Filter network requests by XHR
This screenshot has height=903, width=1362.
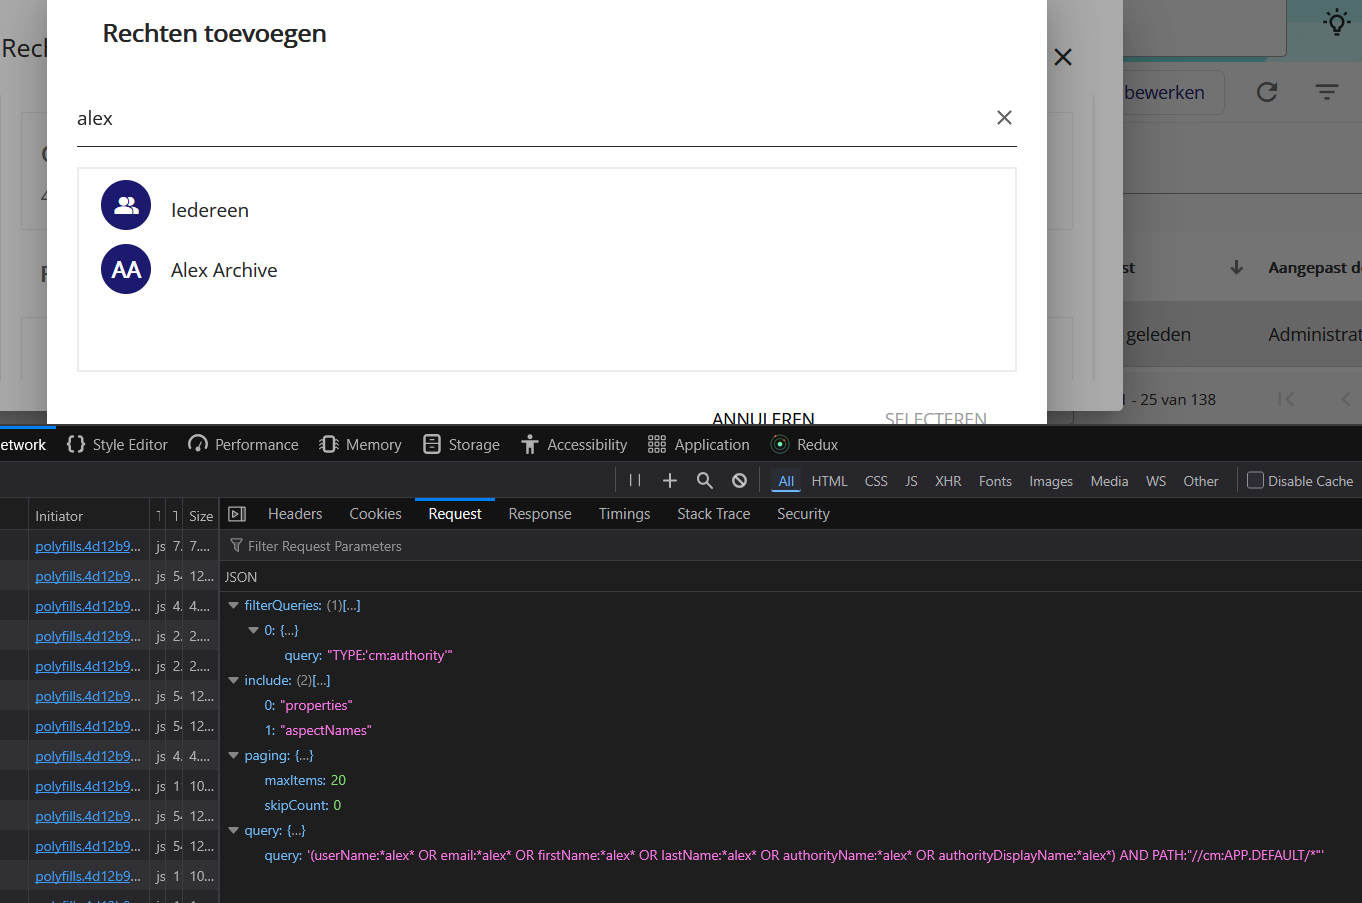(948, 481)
